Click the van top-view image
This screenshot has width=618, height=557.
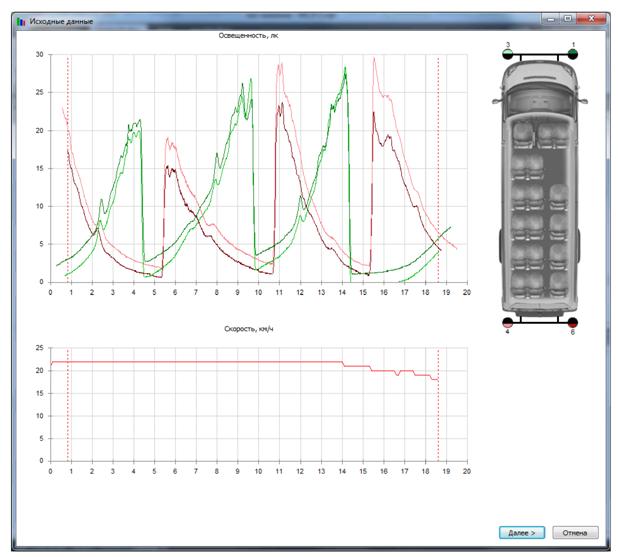[x=540, y=188]
